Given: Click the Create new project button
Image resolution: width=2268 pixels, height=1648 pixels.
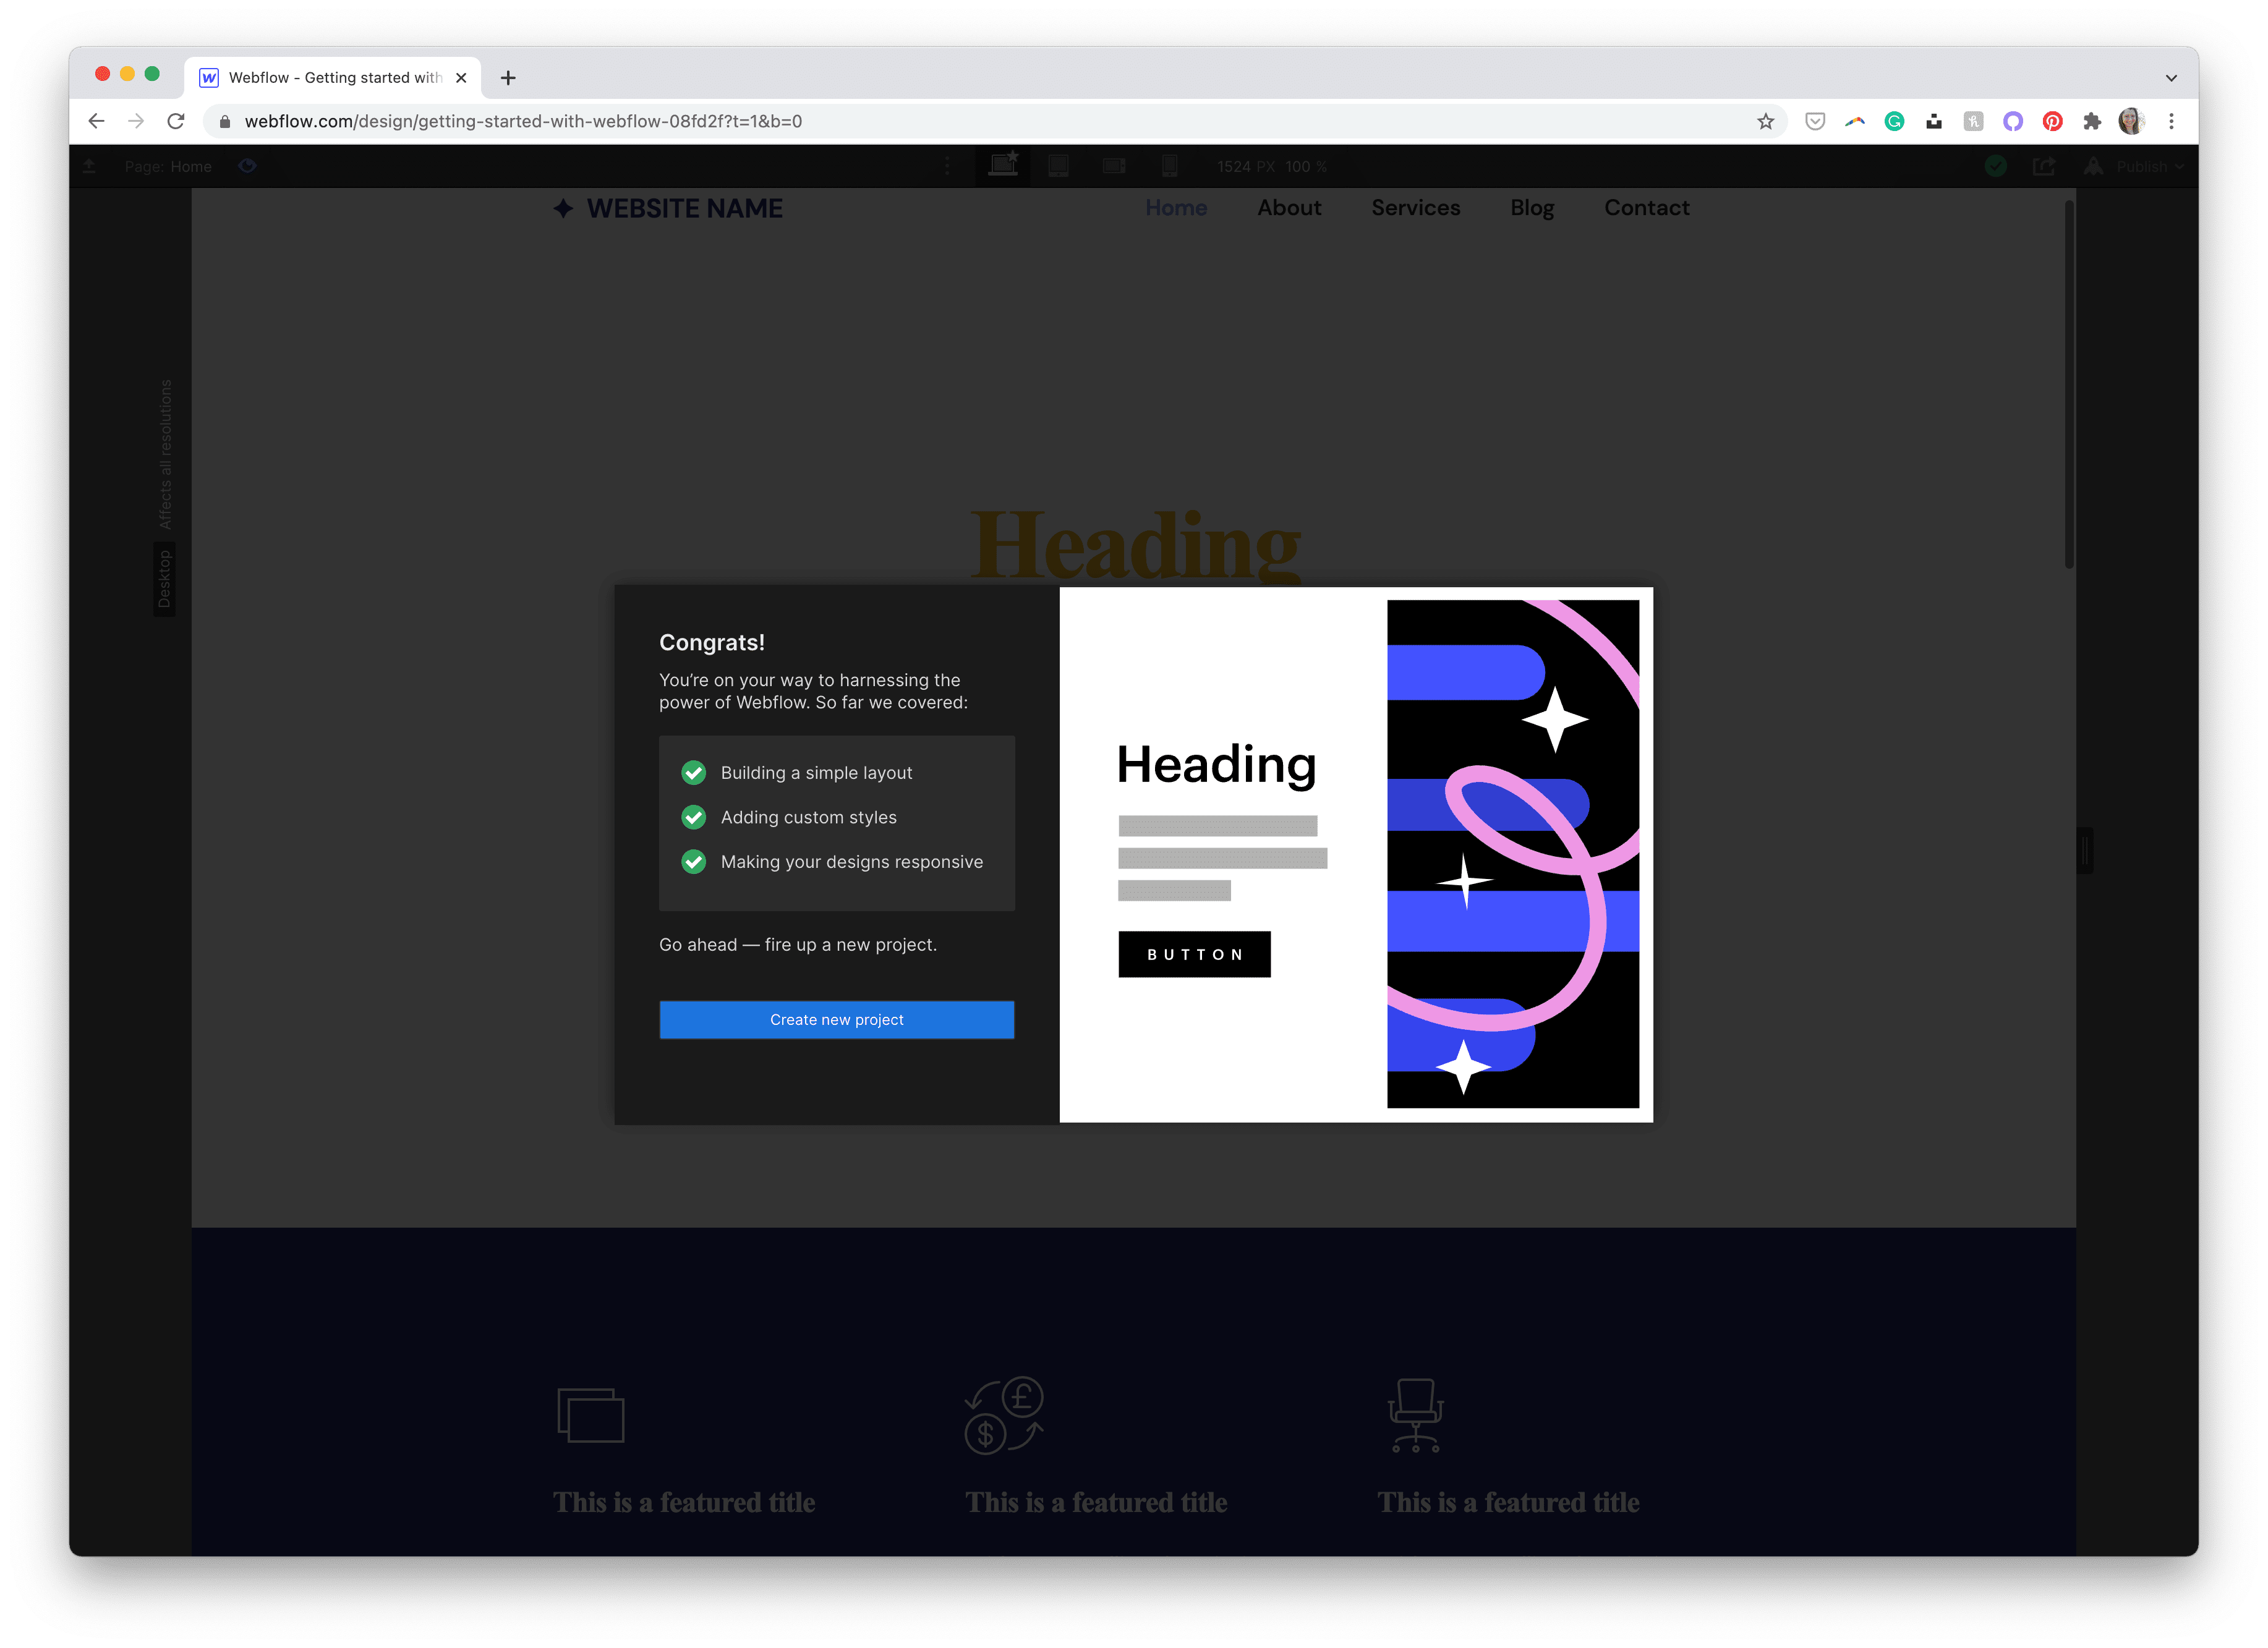Looking at the screenshot, I should (x=836, y=1019).
